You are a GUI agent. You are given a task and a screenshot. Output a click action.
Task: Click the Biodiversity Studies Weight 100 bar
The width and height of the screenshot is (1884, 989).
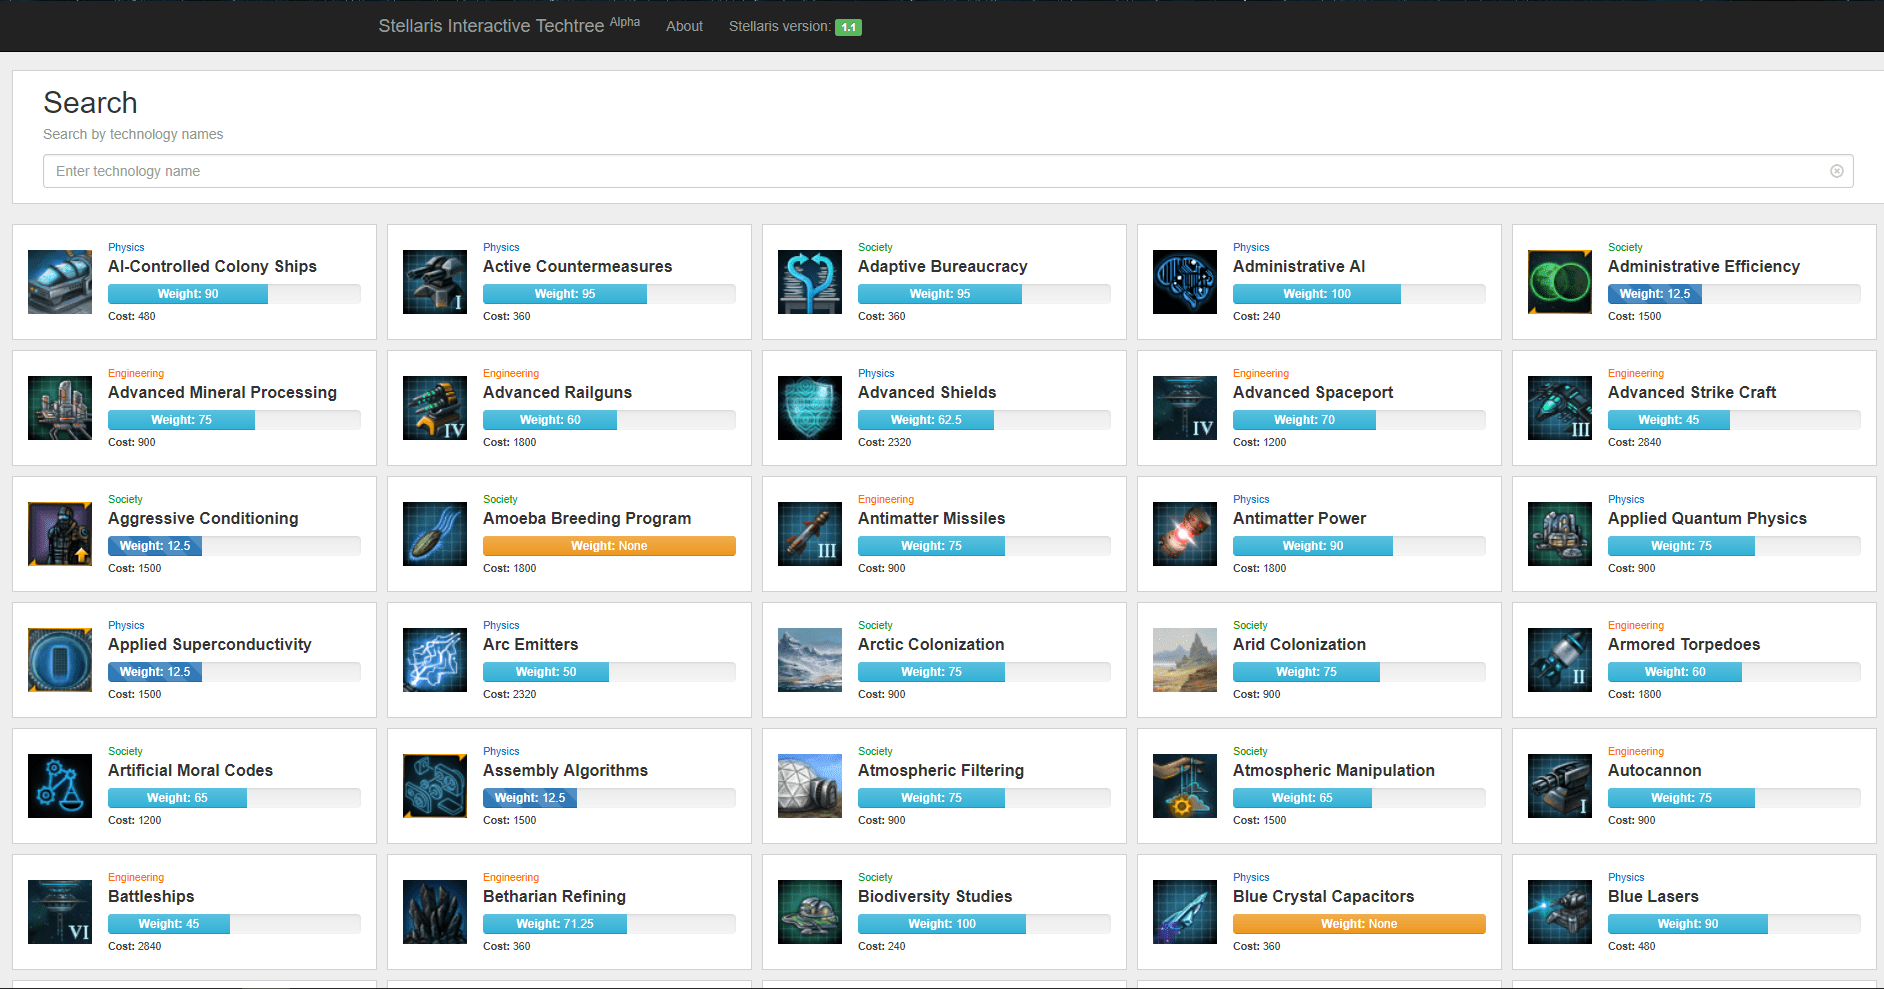(x=942, y=924)
